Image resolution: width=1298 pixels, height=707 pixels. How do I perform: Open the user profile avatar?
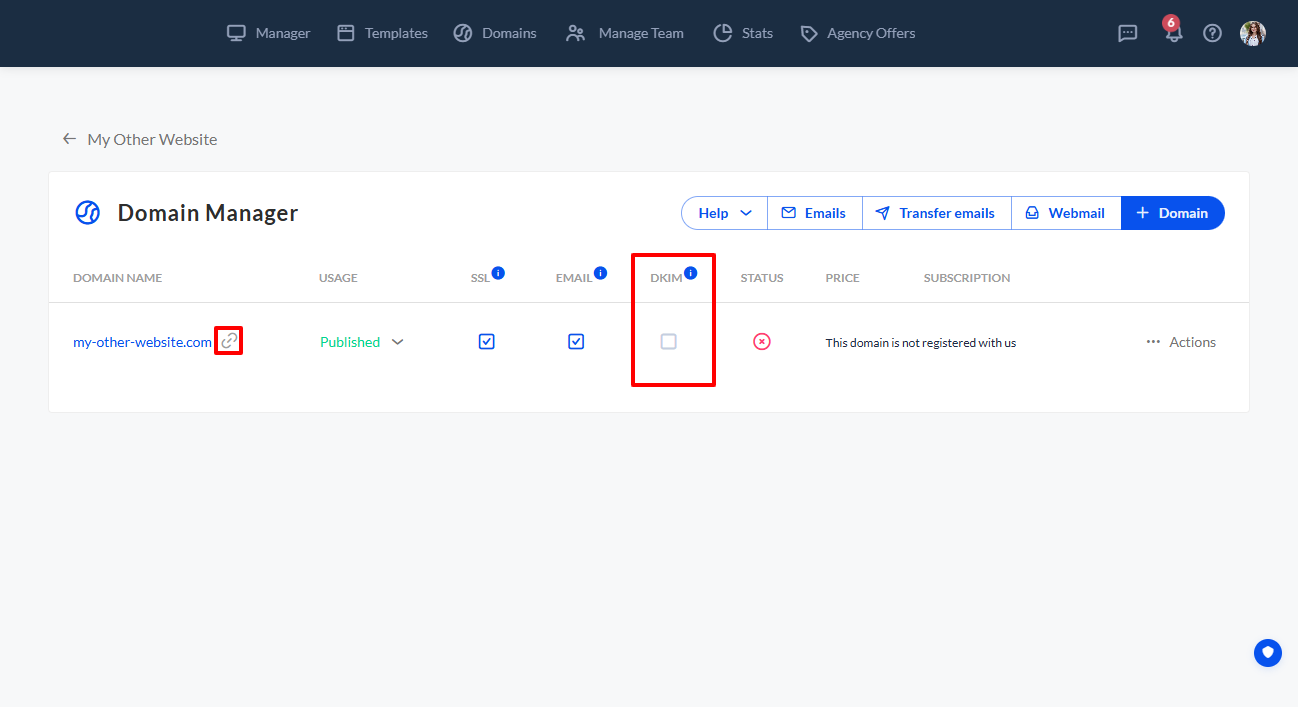[1253, 33]
